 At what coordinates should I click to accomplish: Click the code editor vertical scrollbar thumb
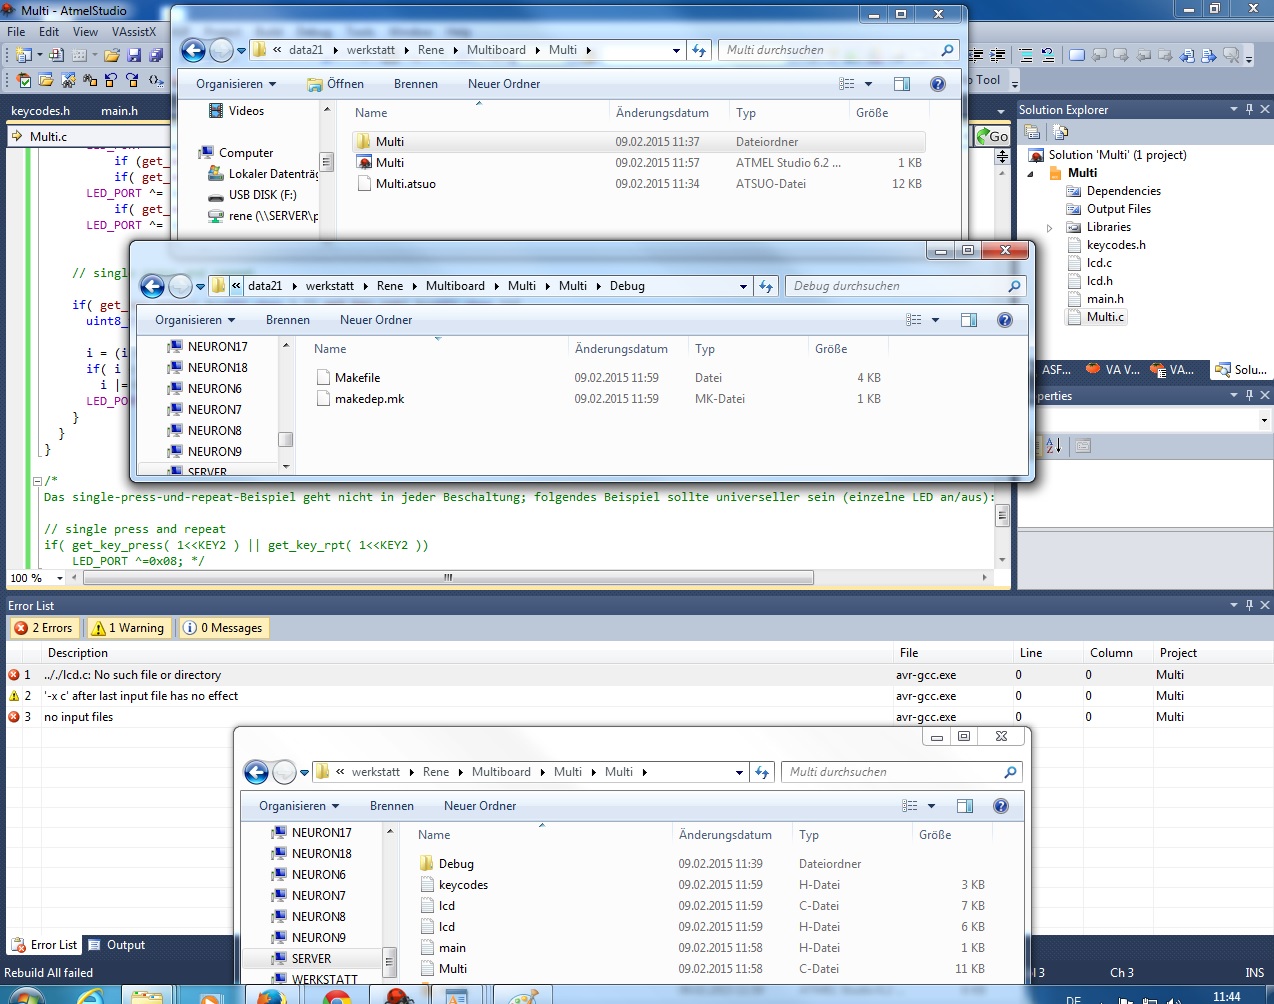click(x=1002, y=516)
